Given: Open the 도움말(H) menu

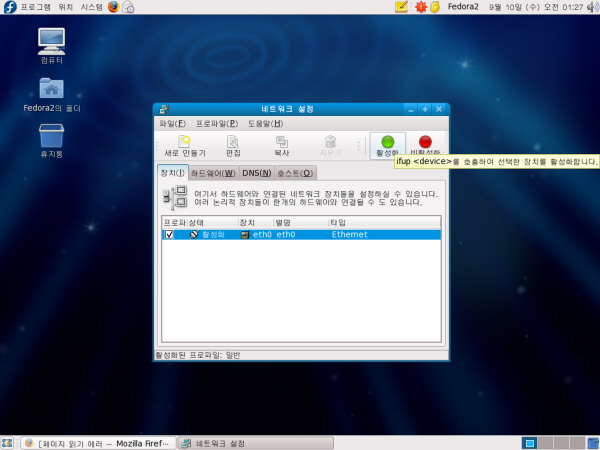Looking at the screenshot, I should pos(266,124).
